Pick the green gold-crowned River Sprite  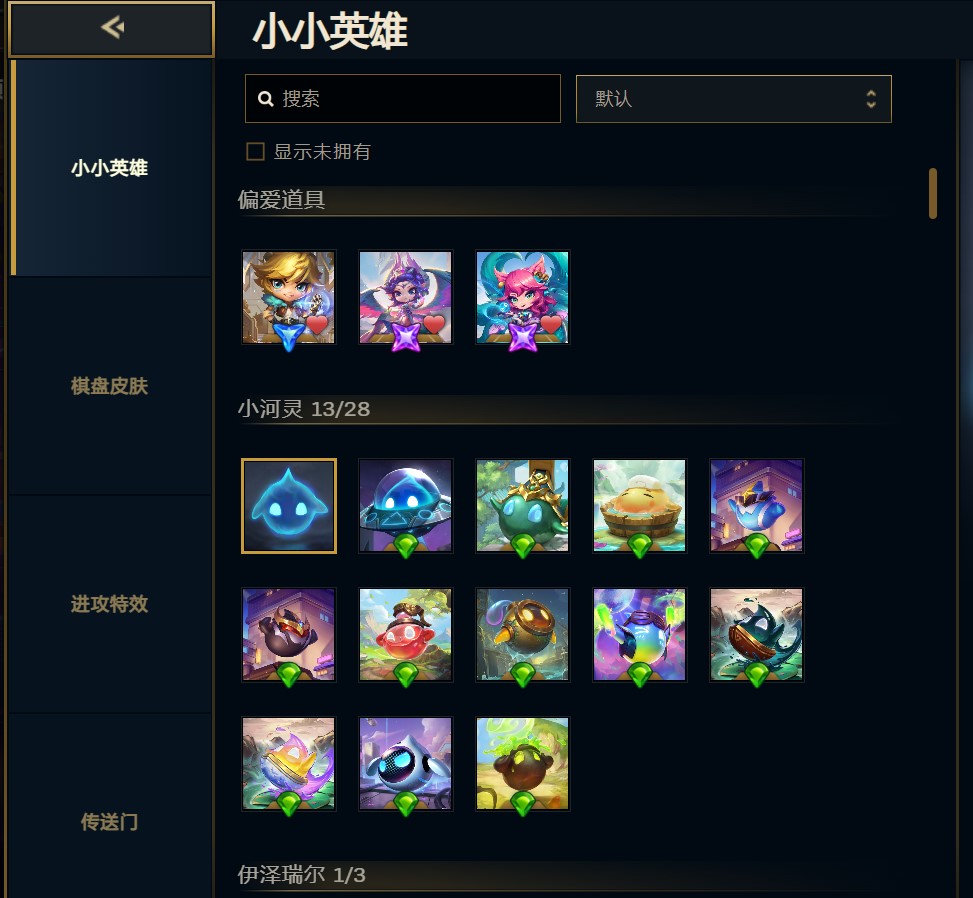click(x=522, y=506)
